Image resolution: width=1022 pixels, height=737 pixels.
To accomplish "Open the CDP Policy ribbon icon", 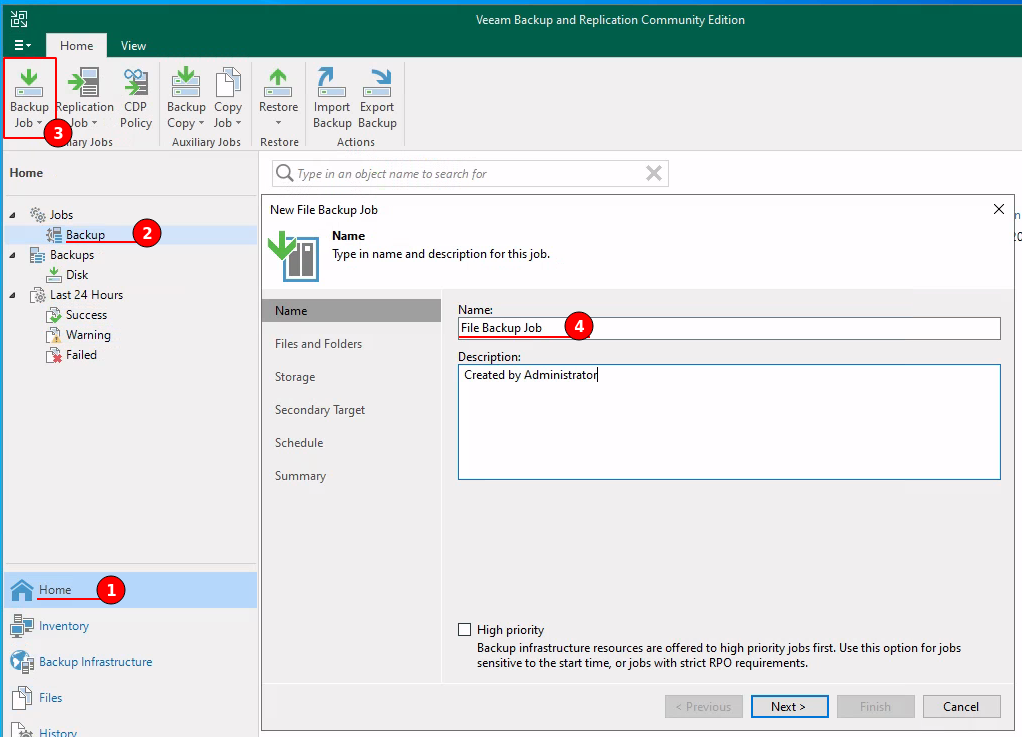I will pyautogui.click(x=136, y=83).
